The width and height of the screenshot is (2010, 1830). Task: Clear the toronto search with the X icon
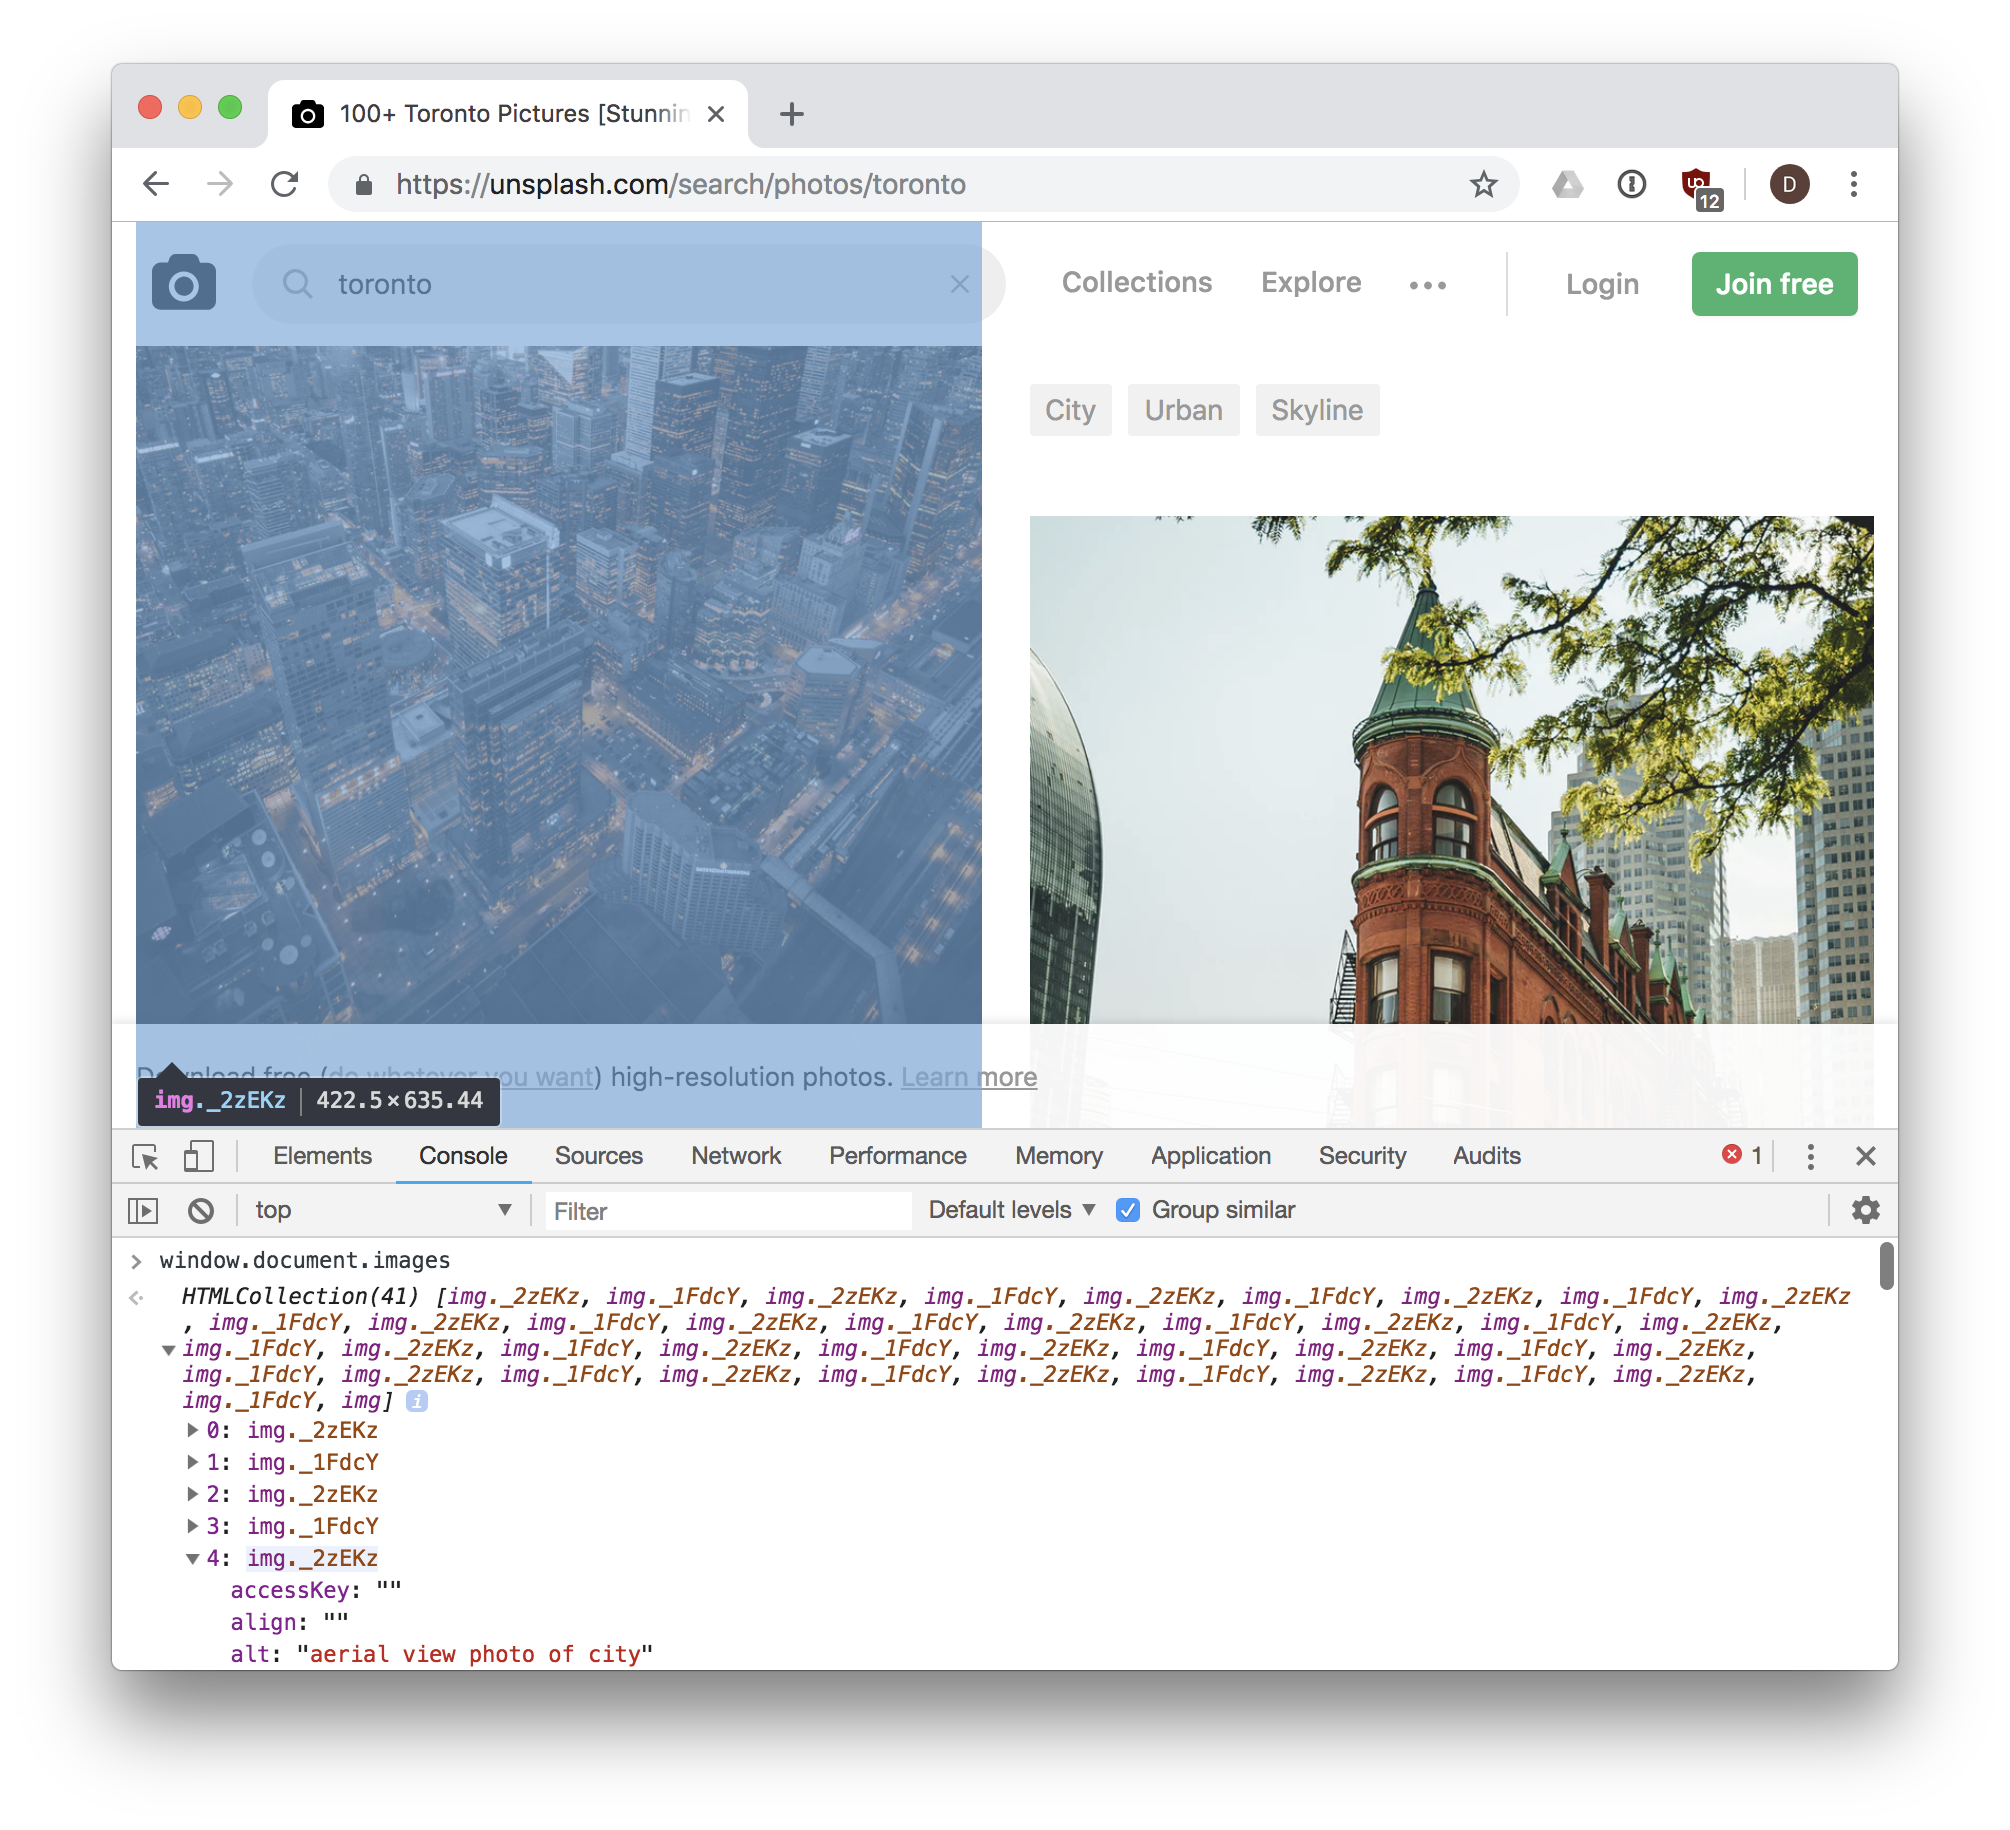coord(959,284)
